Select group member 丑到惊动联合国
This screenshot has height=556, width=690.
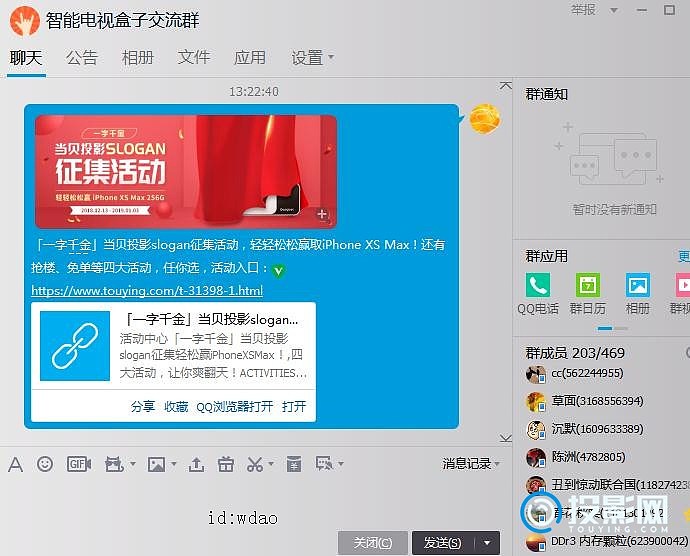(607, 485)
